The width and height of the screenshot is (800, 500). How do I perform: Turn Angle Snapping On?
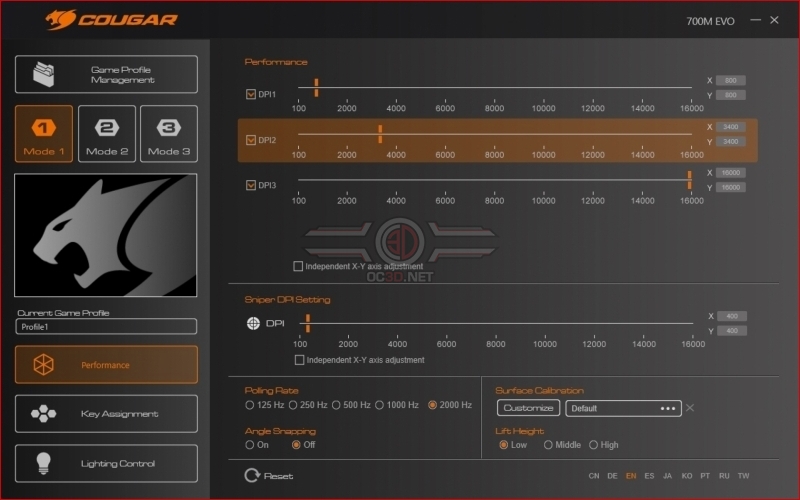249,445
